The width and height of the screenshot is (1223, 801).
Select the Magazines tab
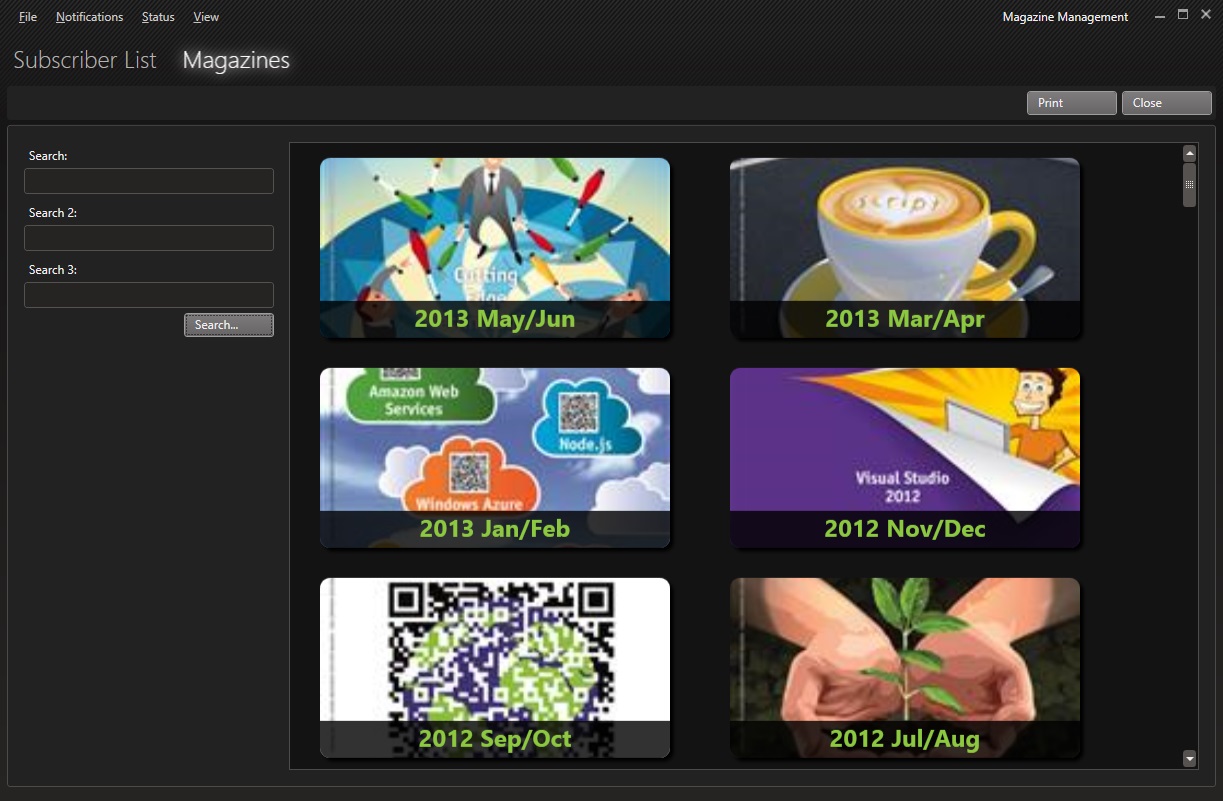click(x=236, y=60)
